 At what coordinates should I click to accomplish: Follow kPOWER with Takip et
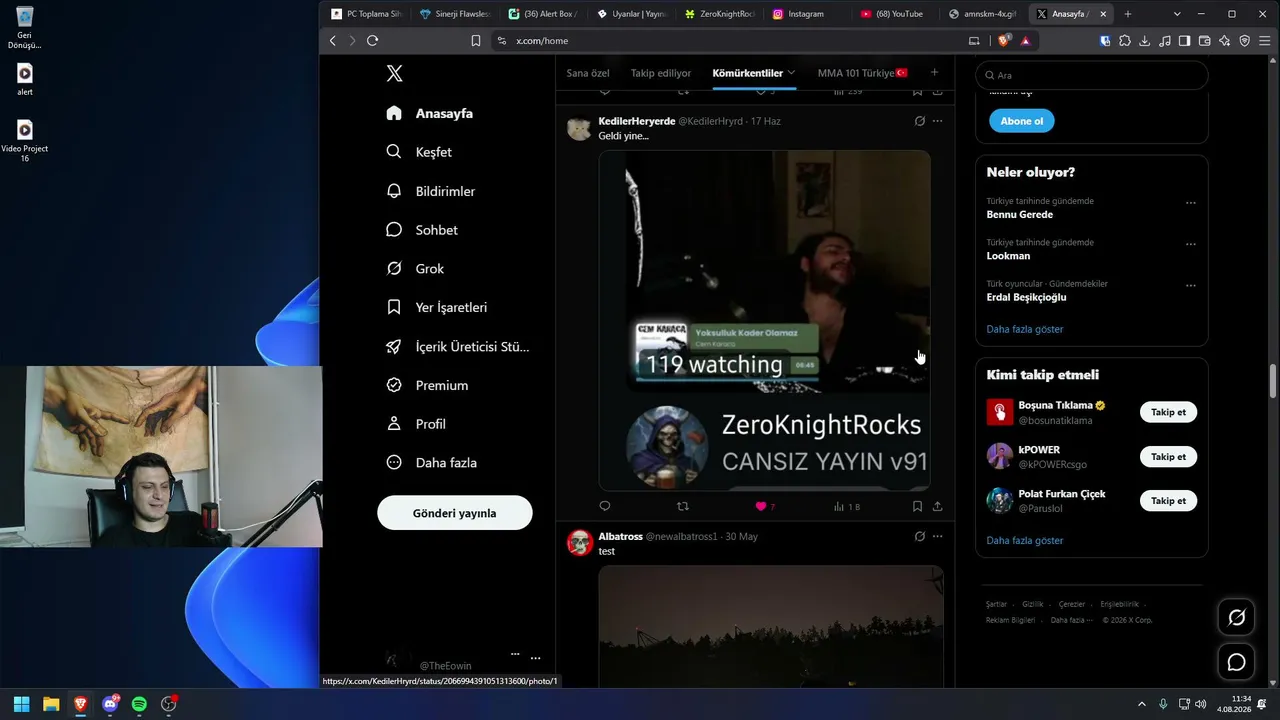tap(1168, 456)
